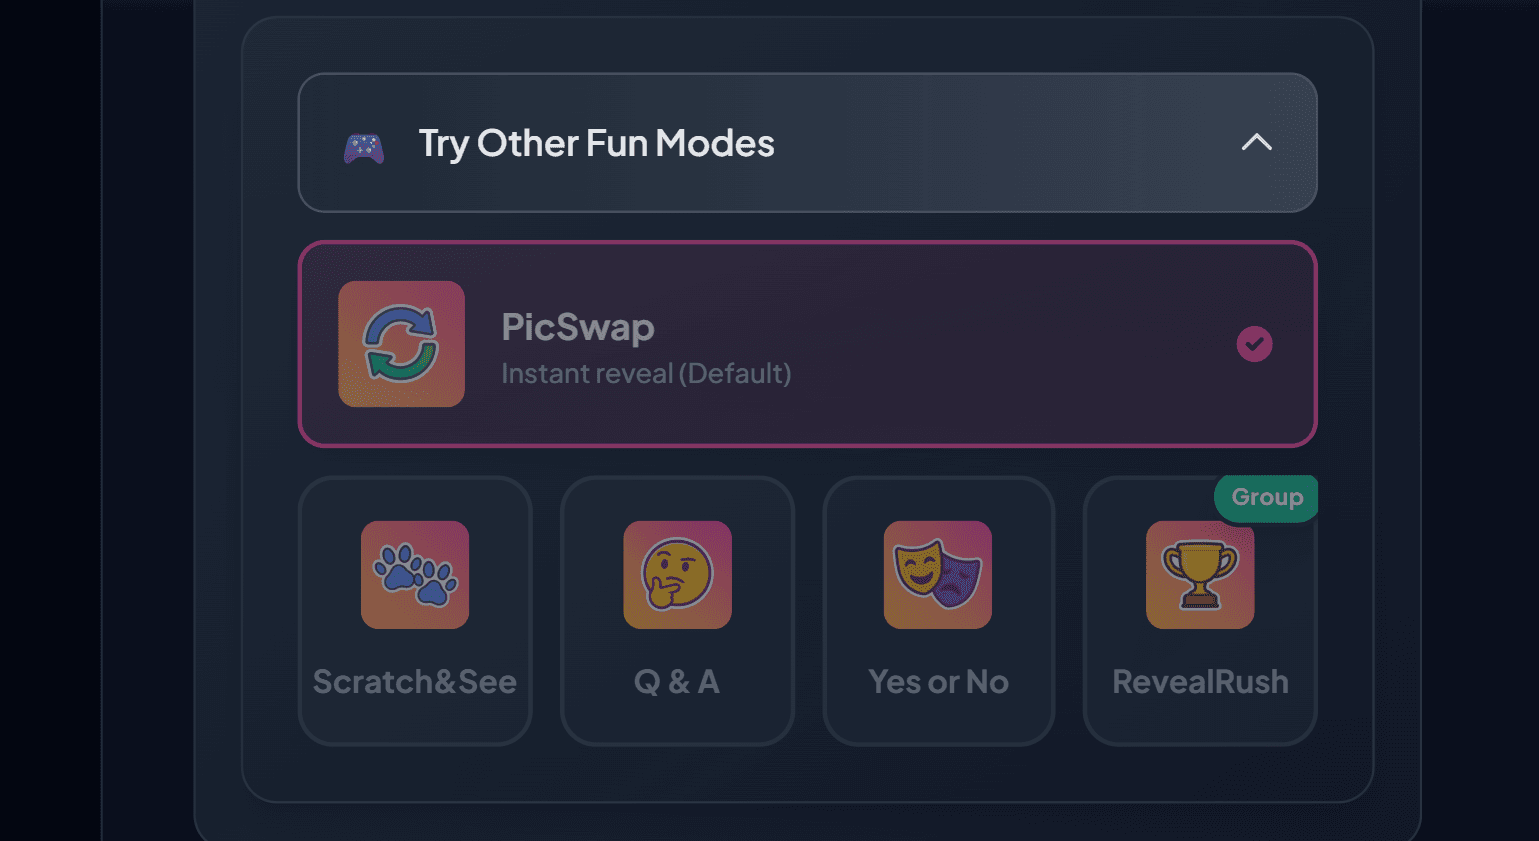The width and height of the screenshot is (1539, 841).
Task: Collapse the fun modes chevron arrow
Action: point(1257,143)
